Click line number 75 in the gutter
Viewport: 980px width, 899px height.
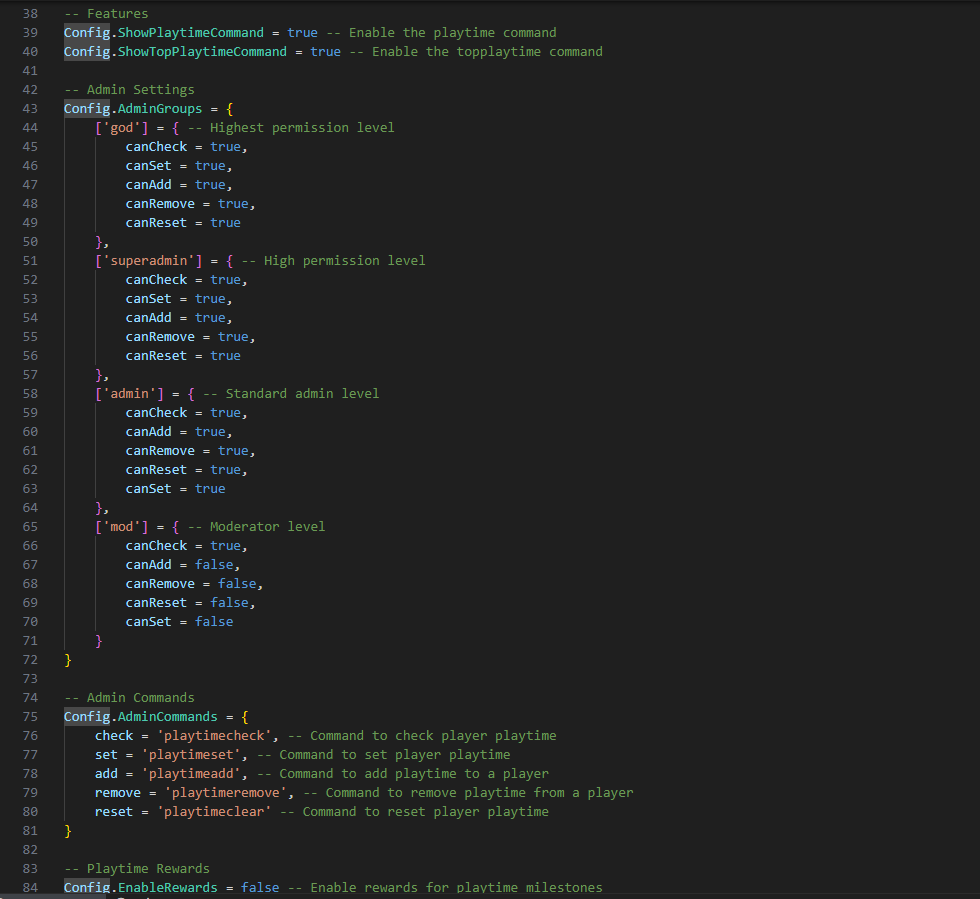point(30,716)
